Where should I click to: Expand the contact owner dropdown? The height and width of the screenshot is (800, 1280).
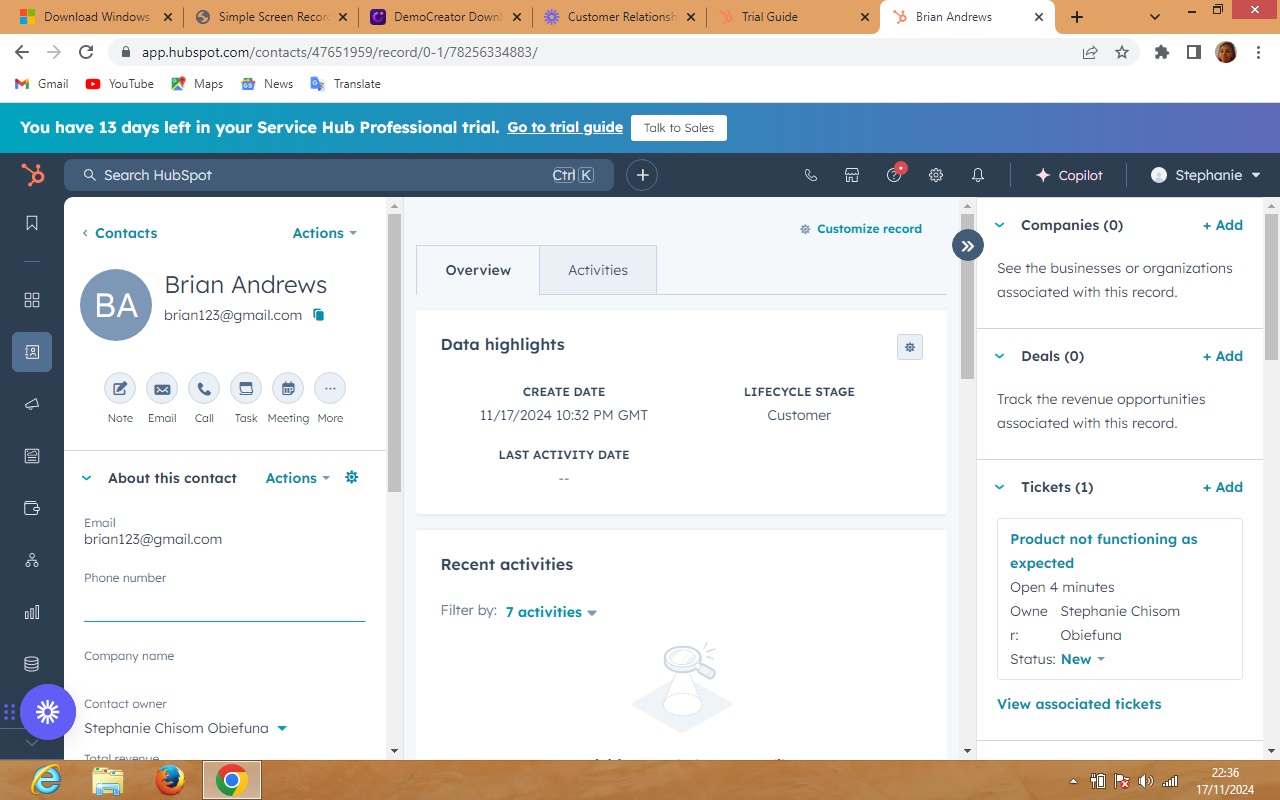point(281,728)
